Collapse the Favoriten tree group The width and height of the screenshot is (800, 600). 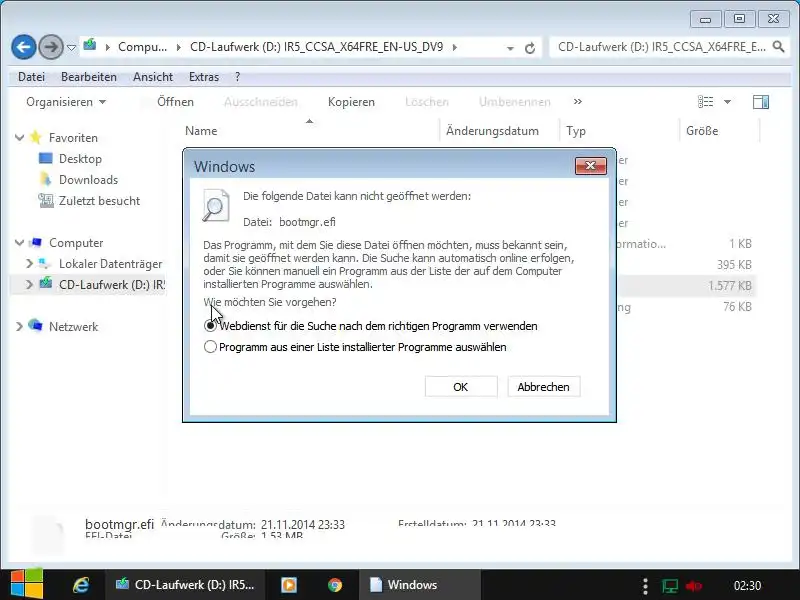19,138
